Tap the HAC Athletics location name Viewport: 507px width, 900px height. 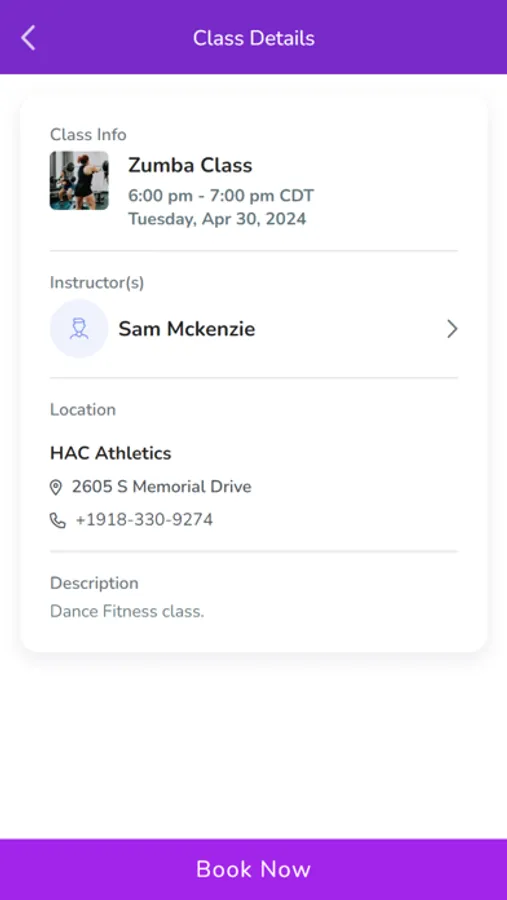point(110,453)
